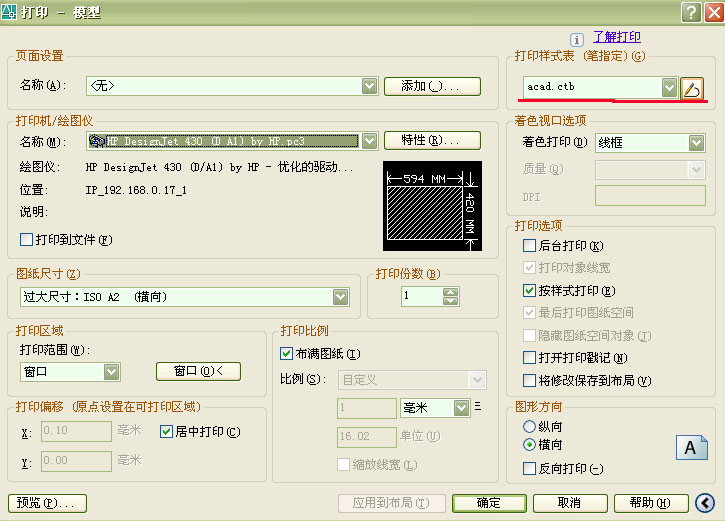This screenshot has width=725, height=521.
Task: Select 纵向 portrait orientation
Action: coord(529,426)
